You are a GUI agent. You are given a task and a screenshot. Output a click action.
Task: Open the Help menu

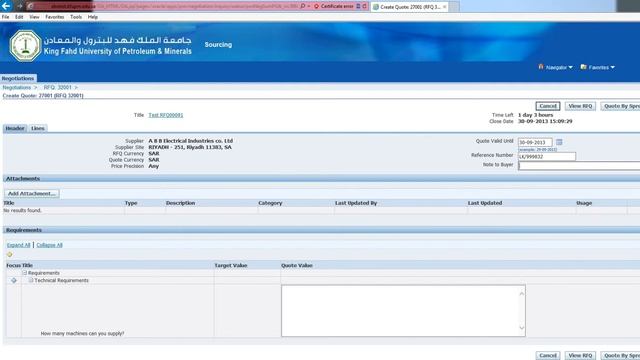[x=93, y=17]
